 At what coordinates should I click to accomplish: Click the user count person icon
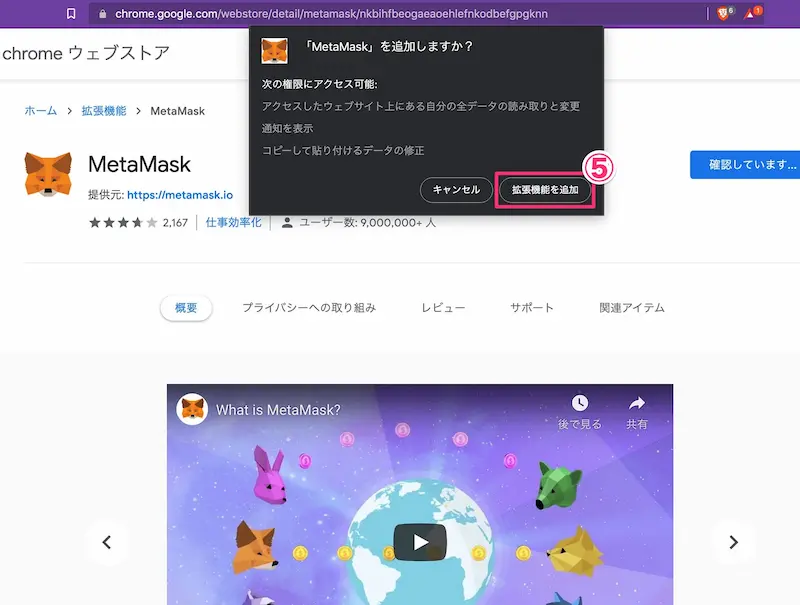click(287, 222)
